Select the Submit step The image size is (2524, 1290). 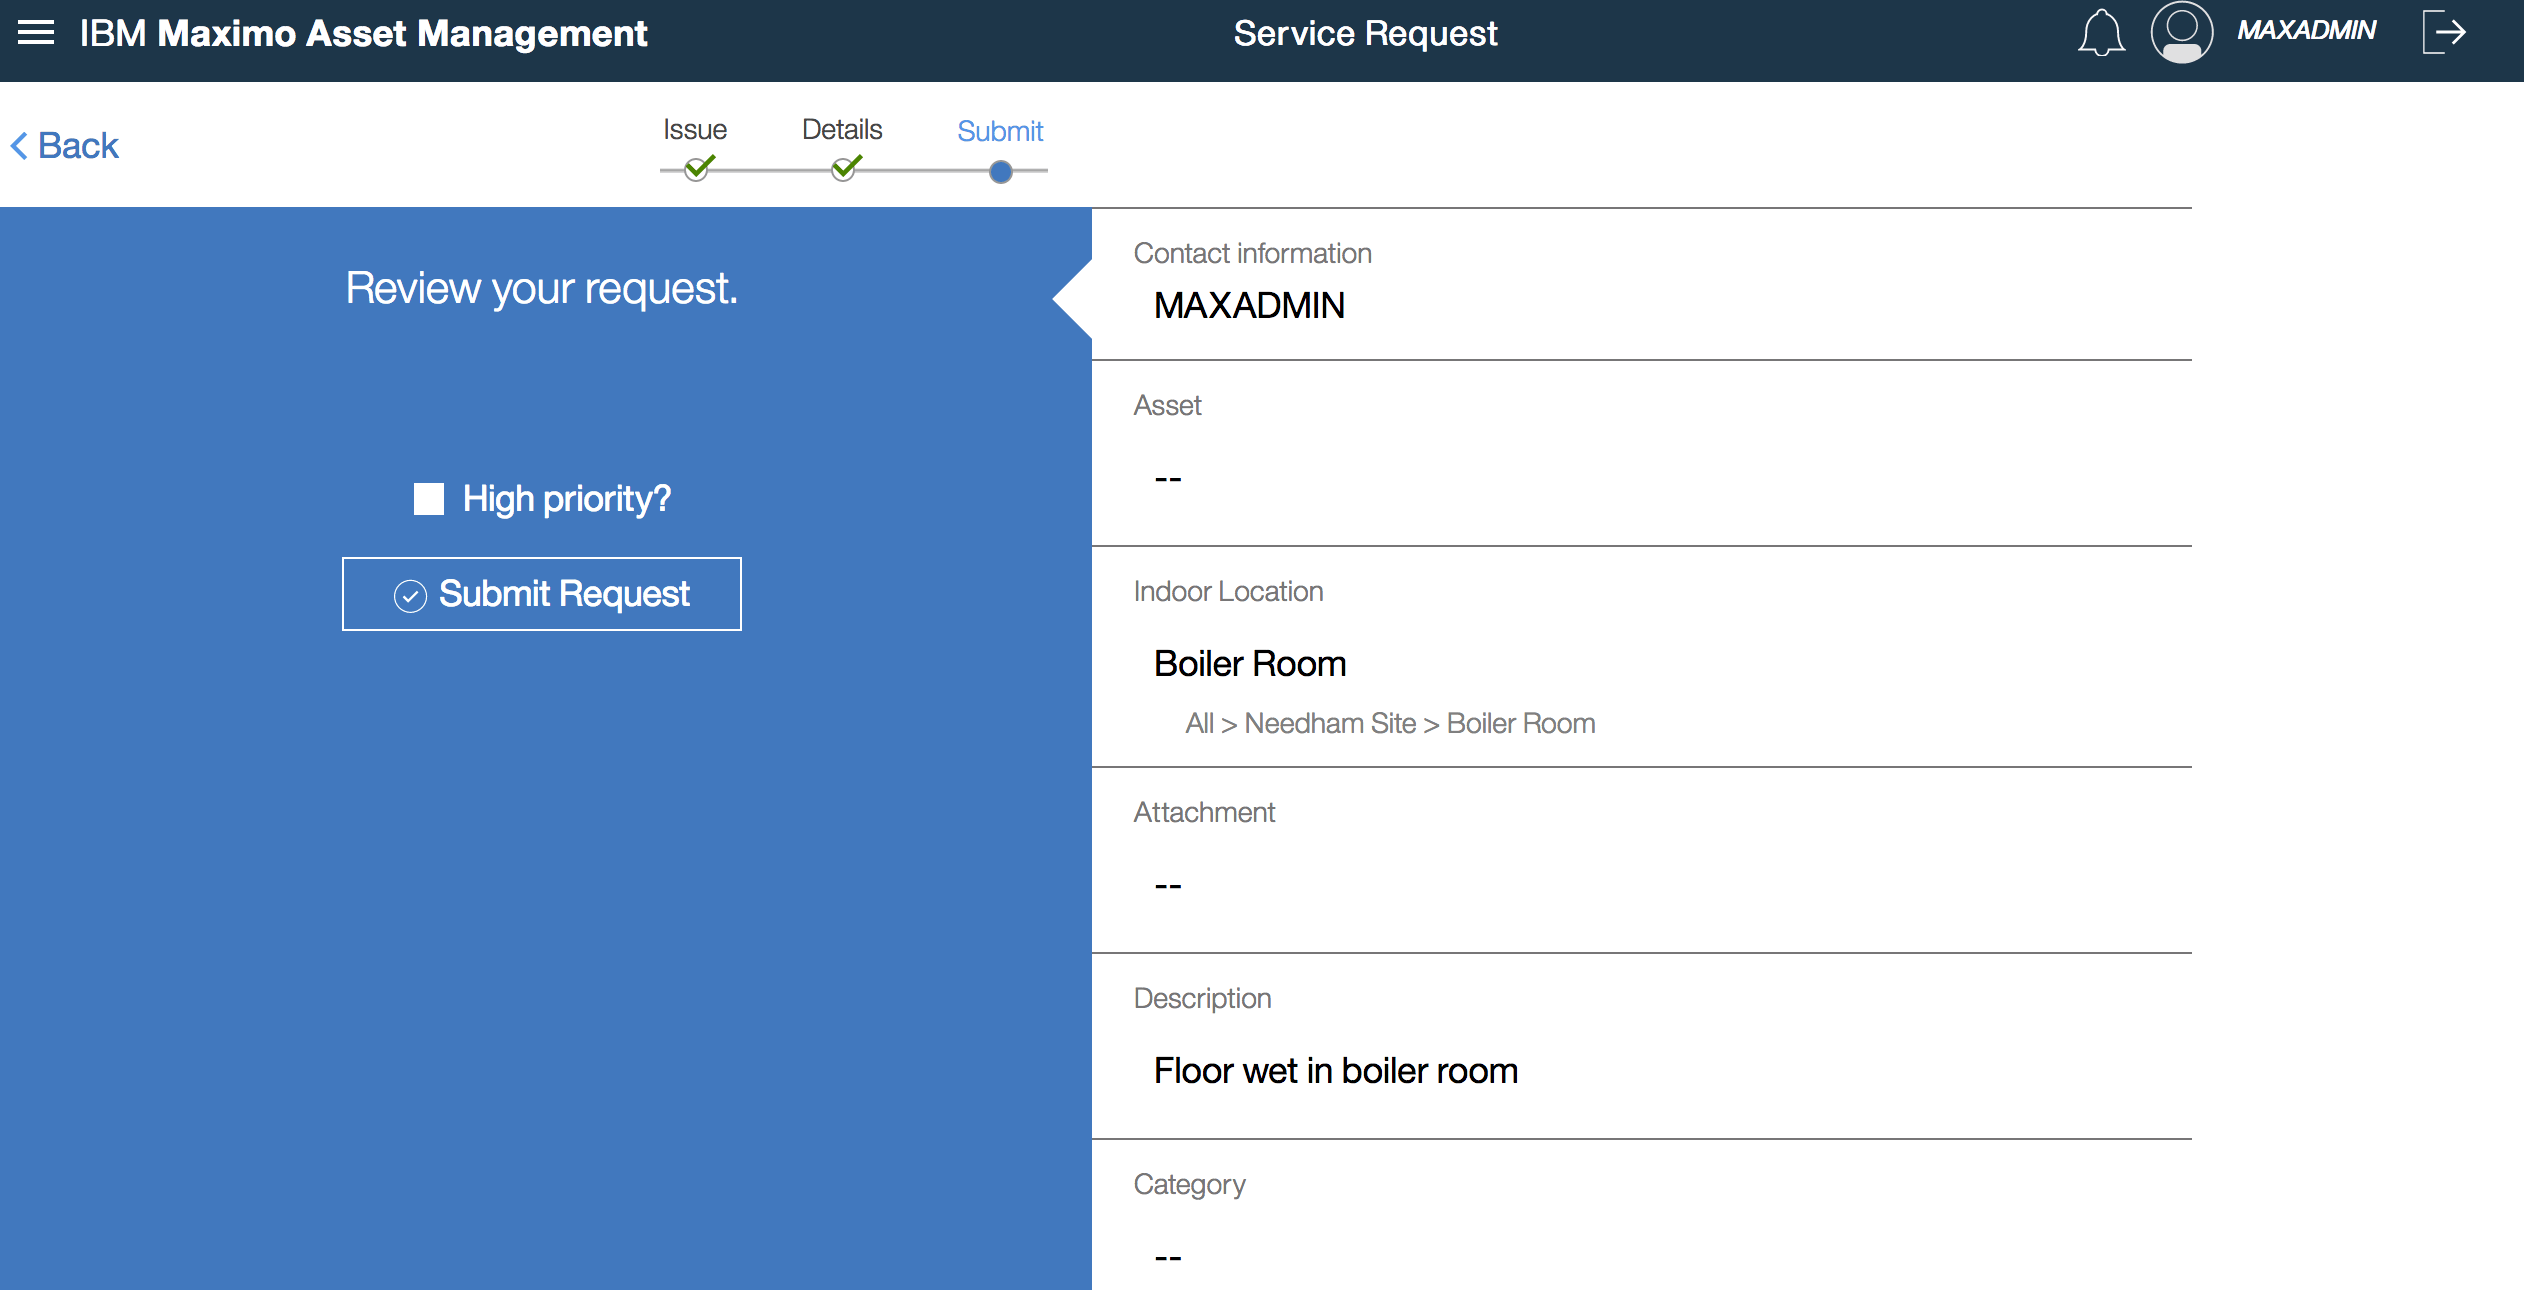pos(1000,131)
